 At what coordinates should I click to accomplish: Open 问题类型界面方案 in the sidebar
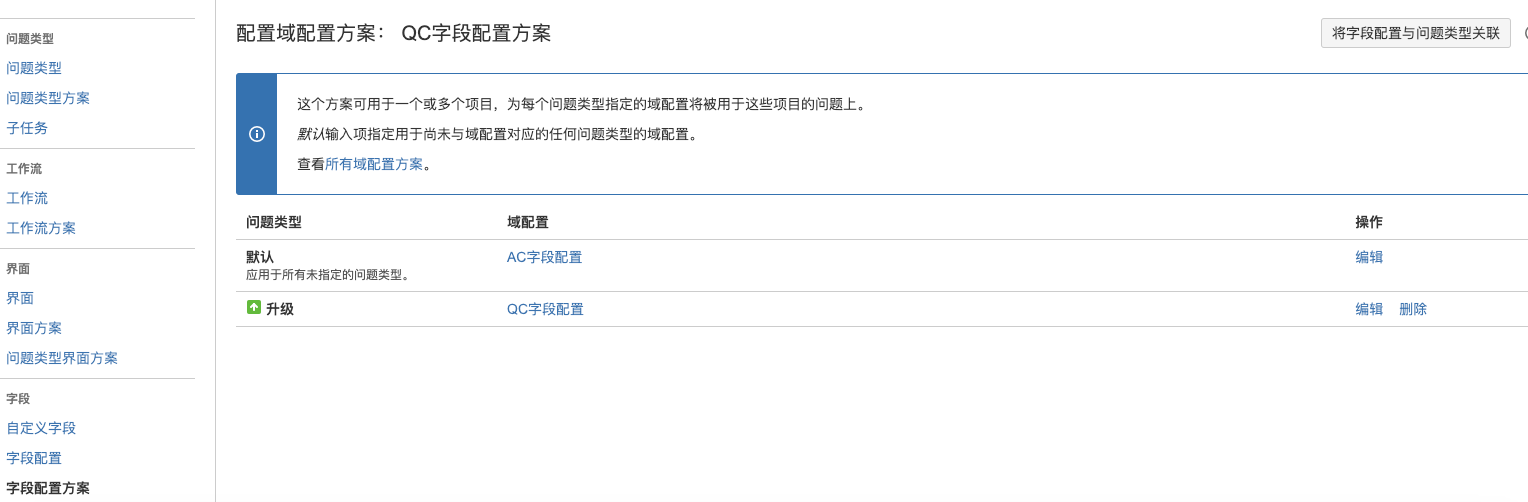coord(62,358)
